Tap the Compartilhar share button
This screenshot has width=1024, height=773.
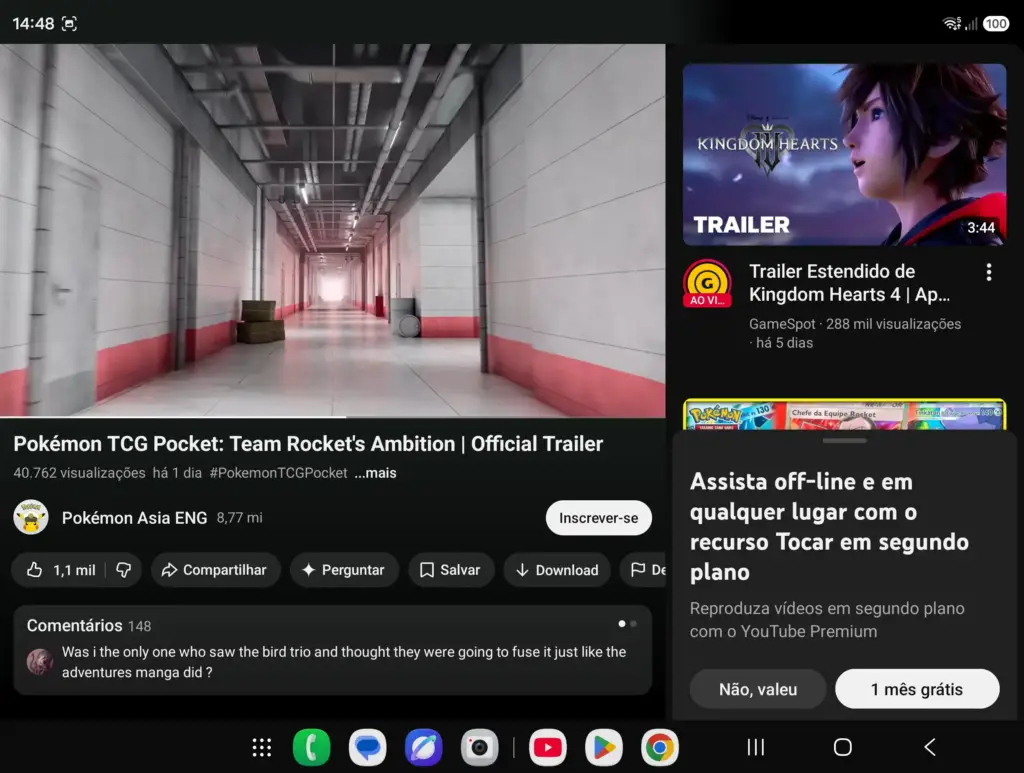point(216,570)
